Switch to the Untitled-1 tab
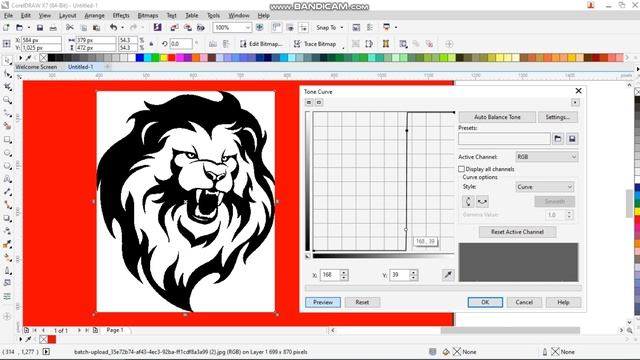This screenshot has width=640, height=360. (x=80, y=67)
